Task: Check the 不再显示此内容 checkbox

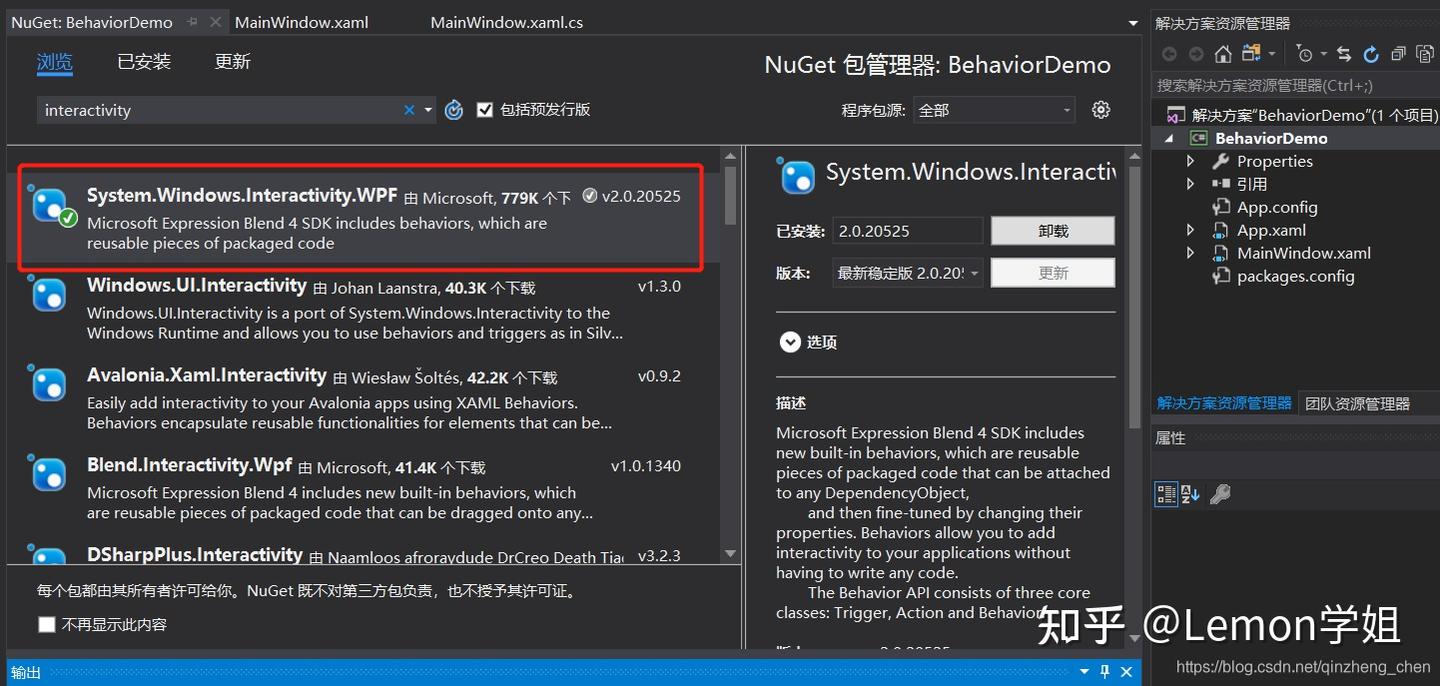Action: tap(46, 624)
